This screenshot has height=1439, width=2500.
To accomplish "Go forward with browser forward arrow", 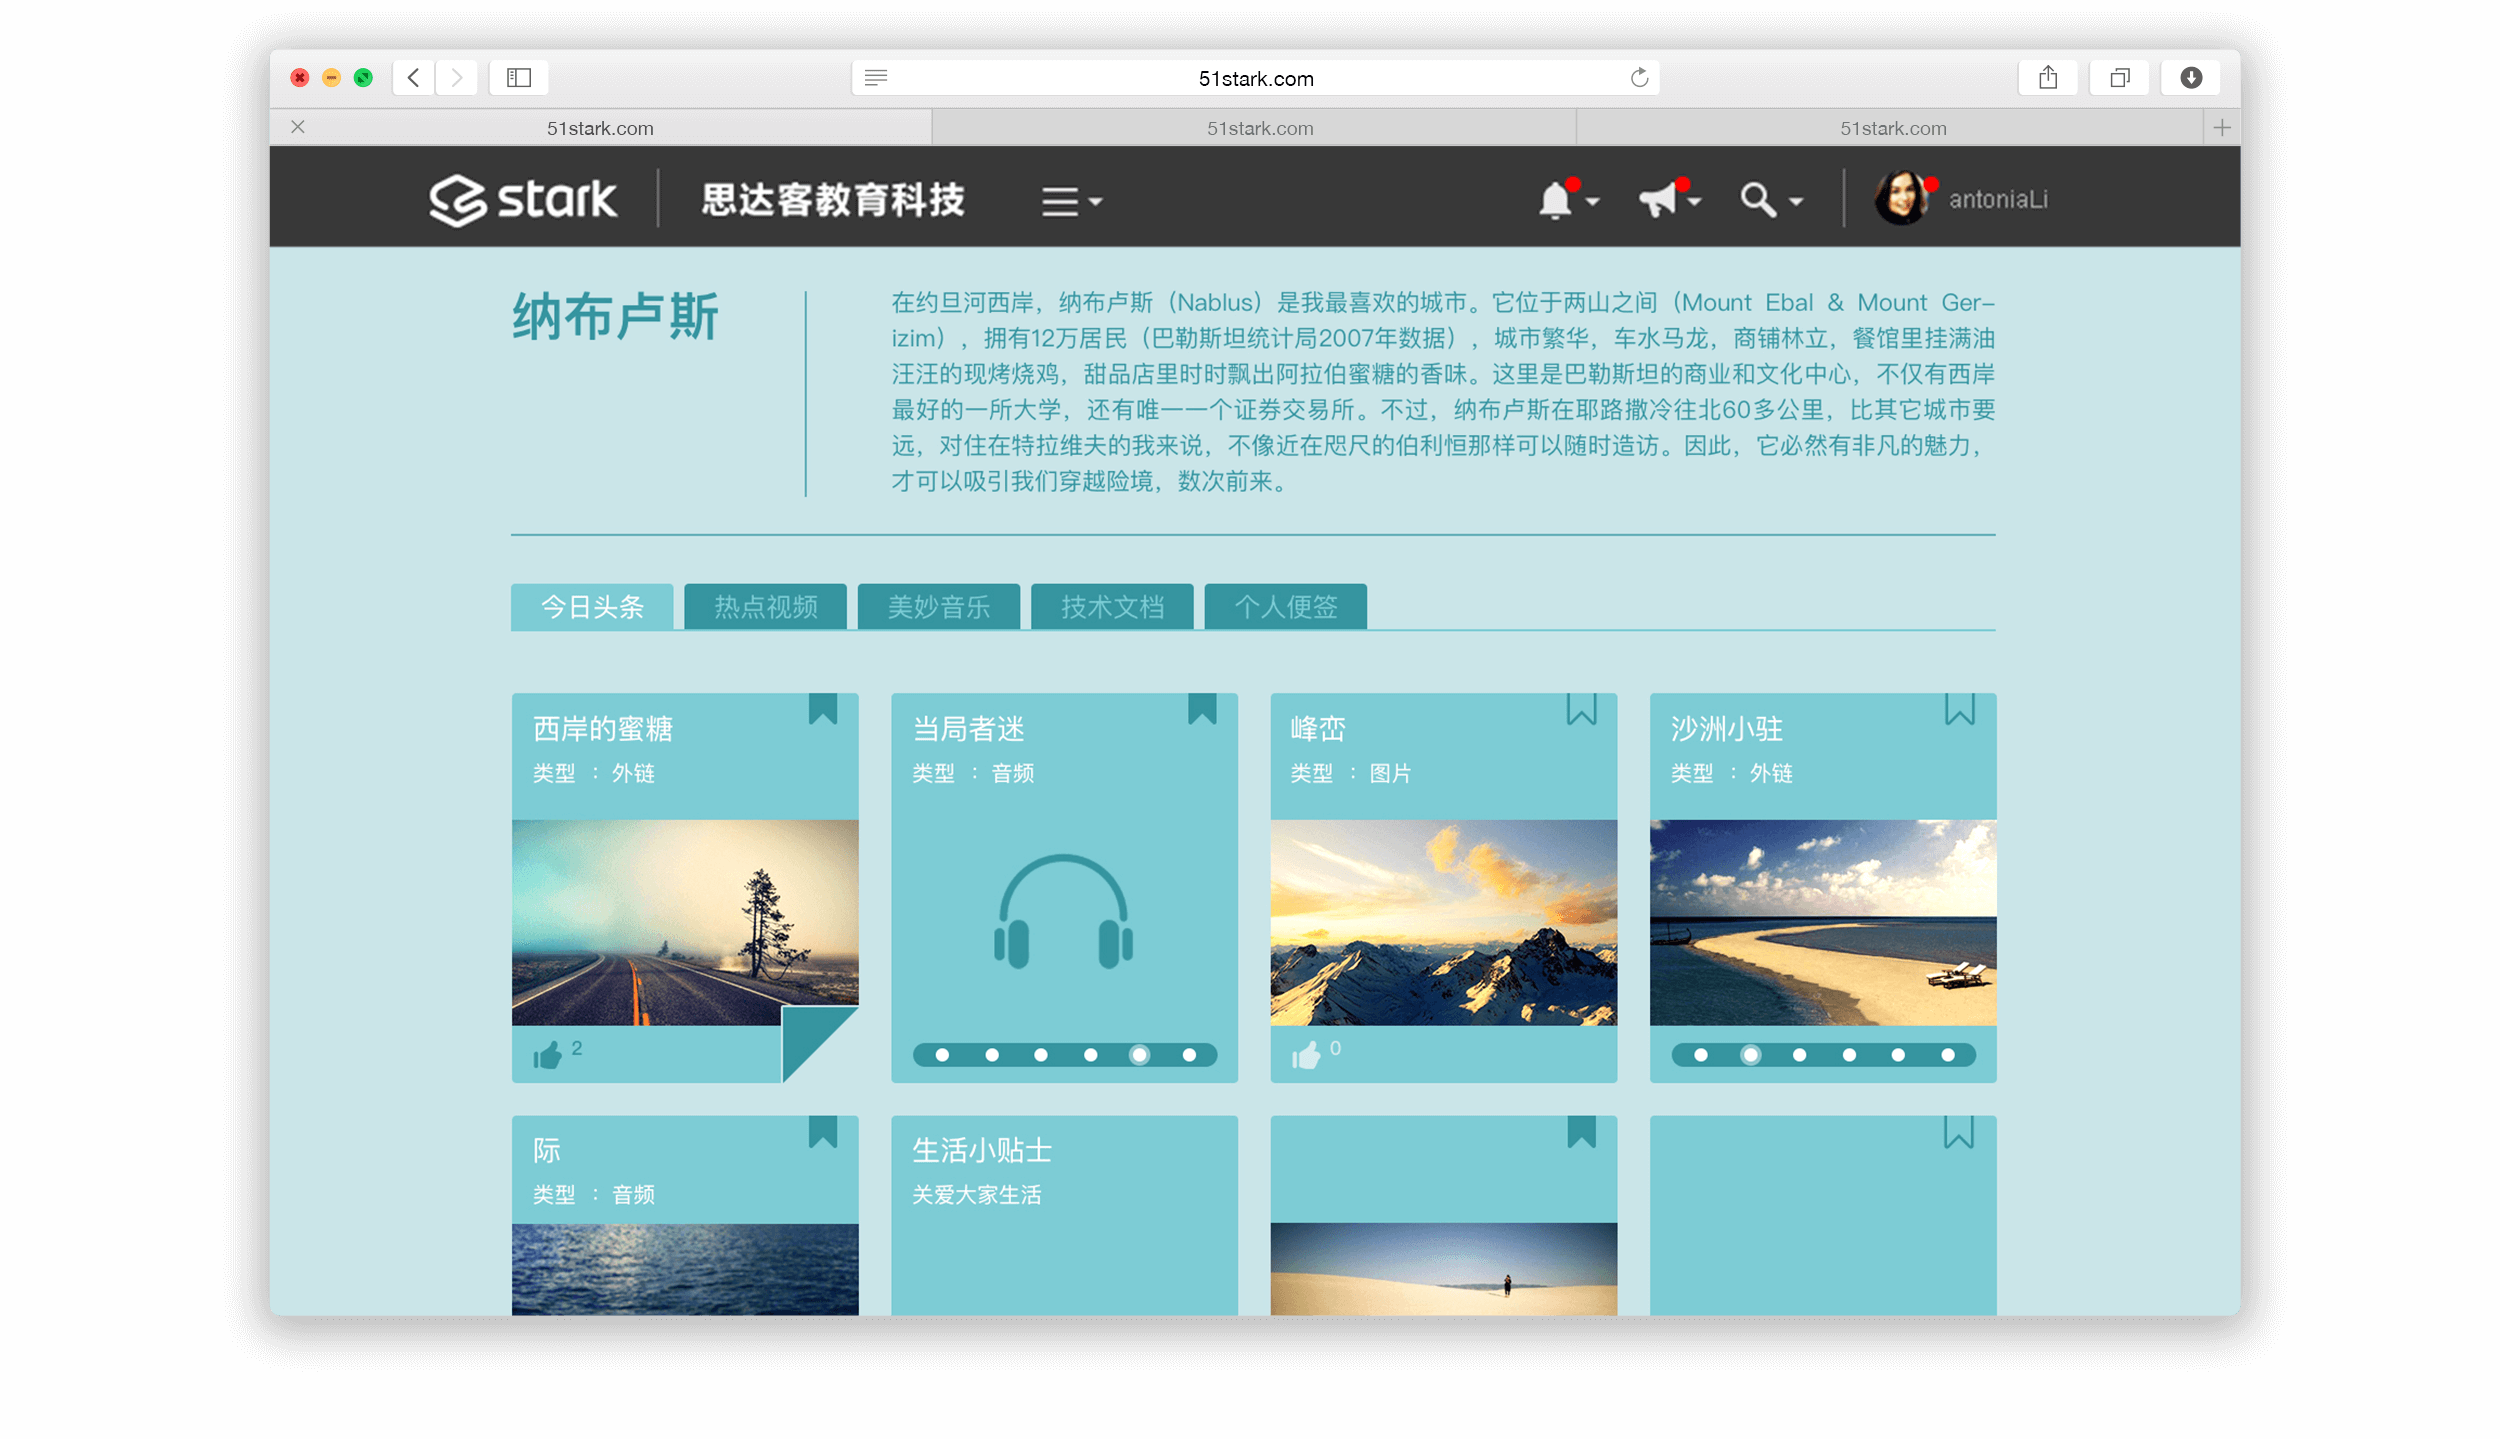I will (456, 77).
